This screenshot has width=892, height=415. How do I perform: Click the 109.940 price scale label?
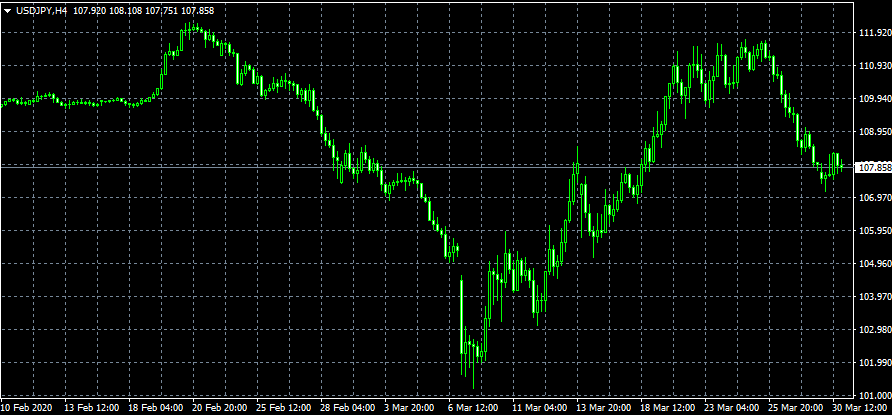click(874, 99)
